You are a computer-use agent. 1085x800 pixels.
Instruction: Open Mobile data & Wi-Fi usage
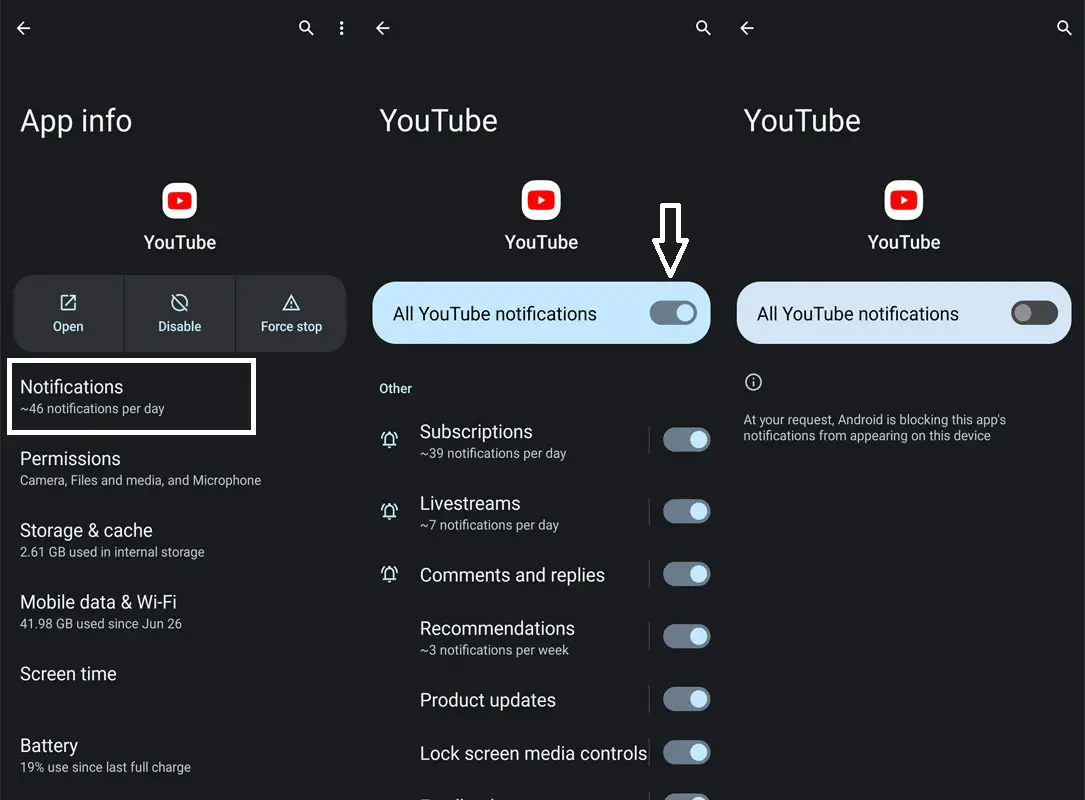(101, 612)
